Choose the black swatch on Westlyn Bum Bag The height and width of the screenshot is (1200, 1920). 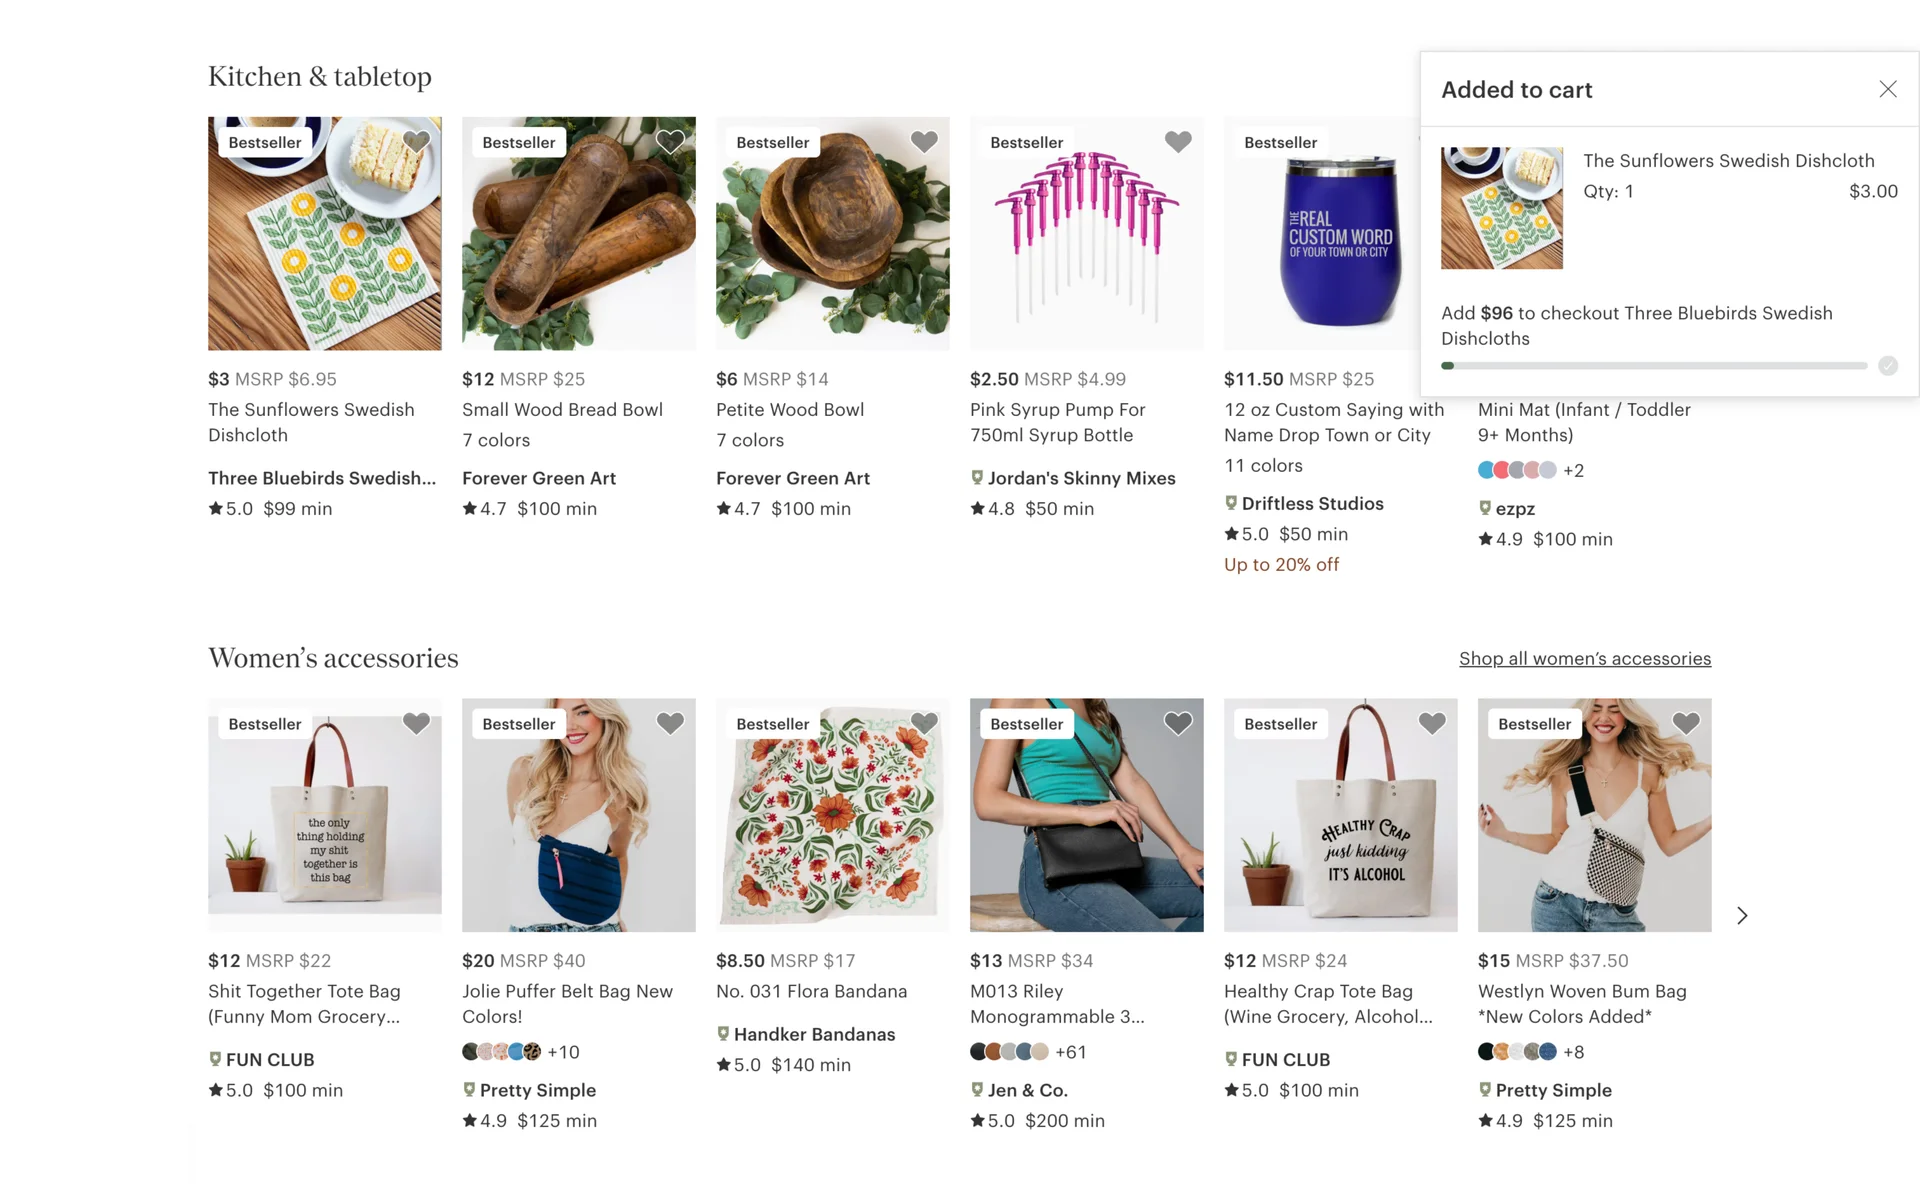pyautogui.click(x=1486, y=1052)
